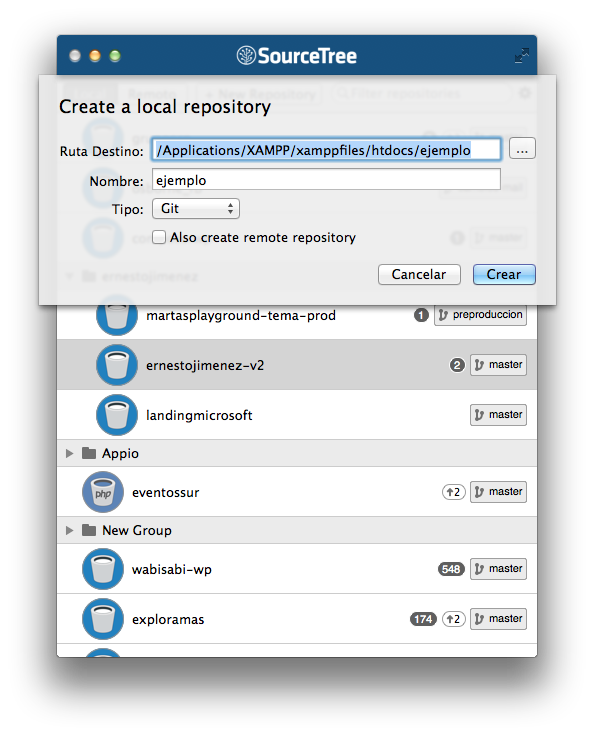Select the wabisabi-wp repository name

[172, 569]
